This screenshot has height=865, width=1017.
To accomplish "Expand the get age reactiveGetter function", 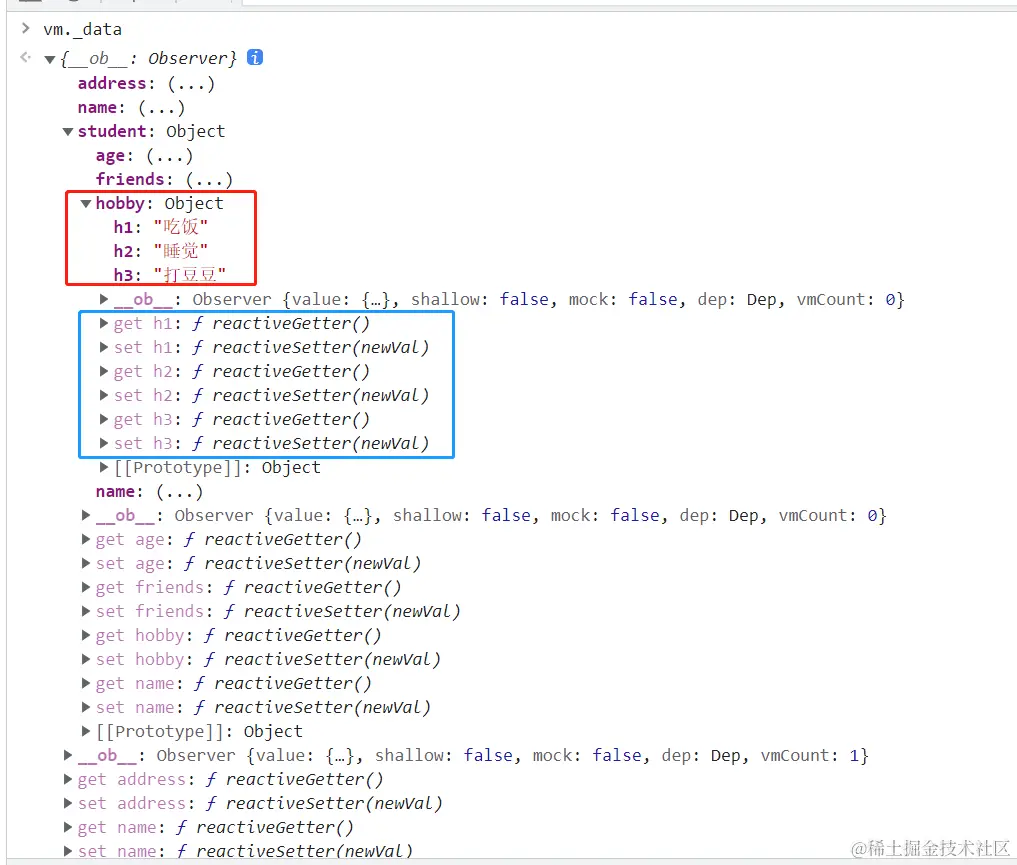I will tap(86, 539).
